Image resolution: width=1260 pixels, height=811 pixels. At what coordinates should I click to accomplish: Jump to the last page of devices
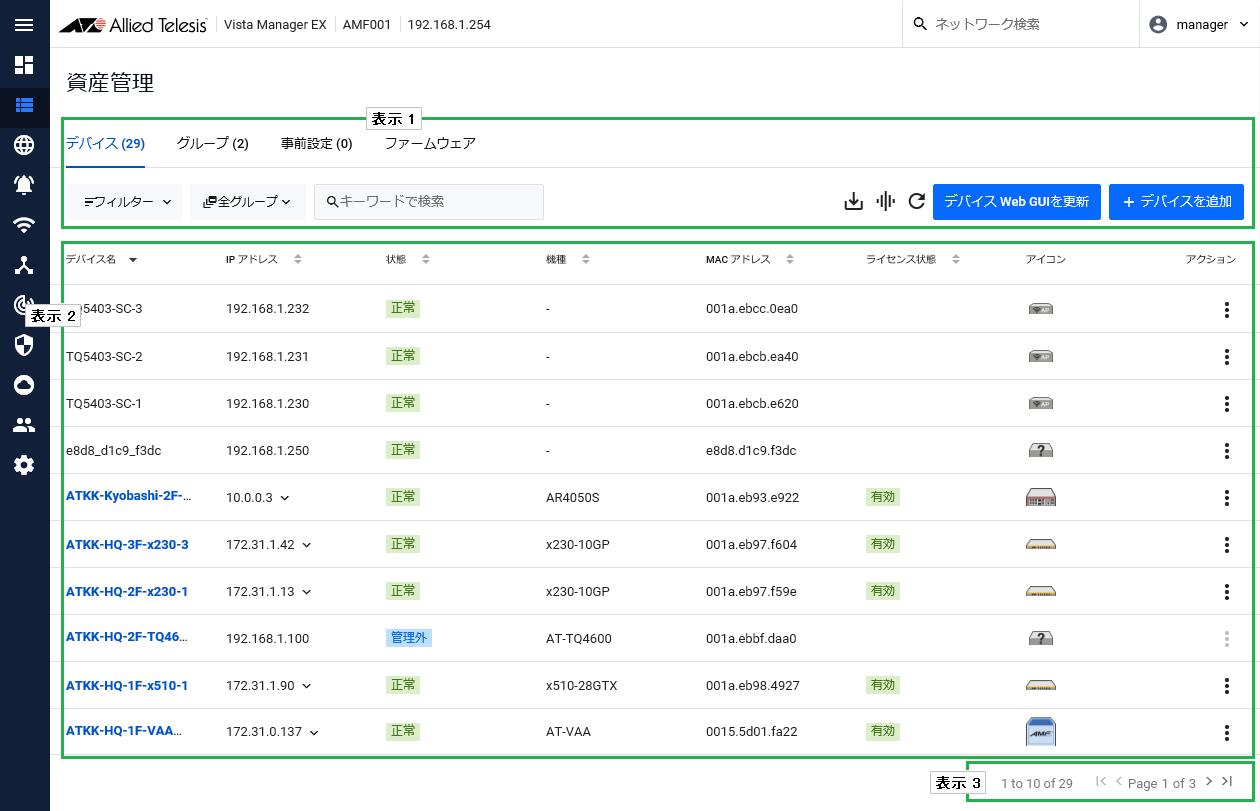(x=1227, y=782)
